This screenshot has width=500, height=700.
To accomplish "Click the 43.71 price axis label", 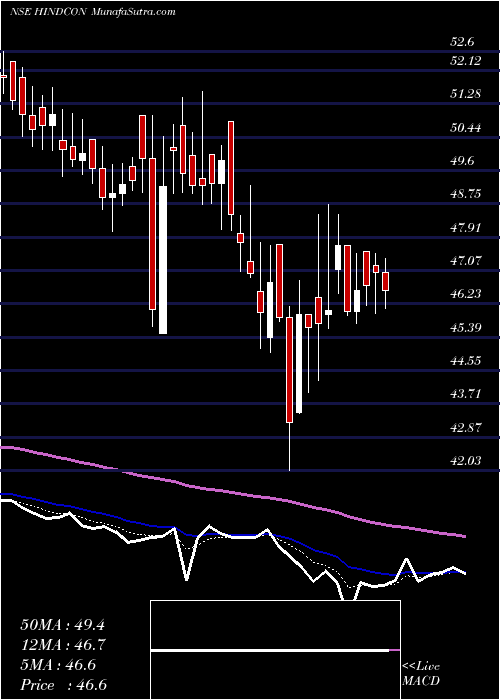I will click(466, 394).
